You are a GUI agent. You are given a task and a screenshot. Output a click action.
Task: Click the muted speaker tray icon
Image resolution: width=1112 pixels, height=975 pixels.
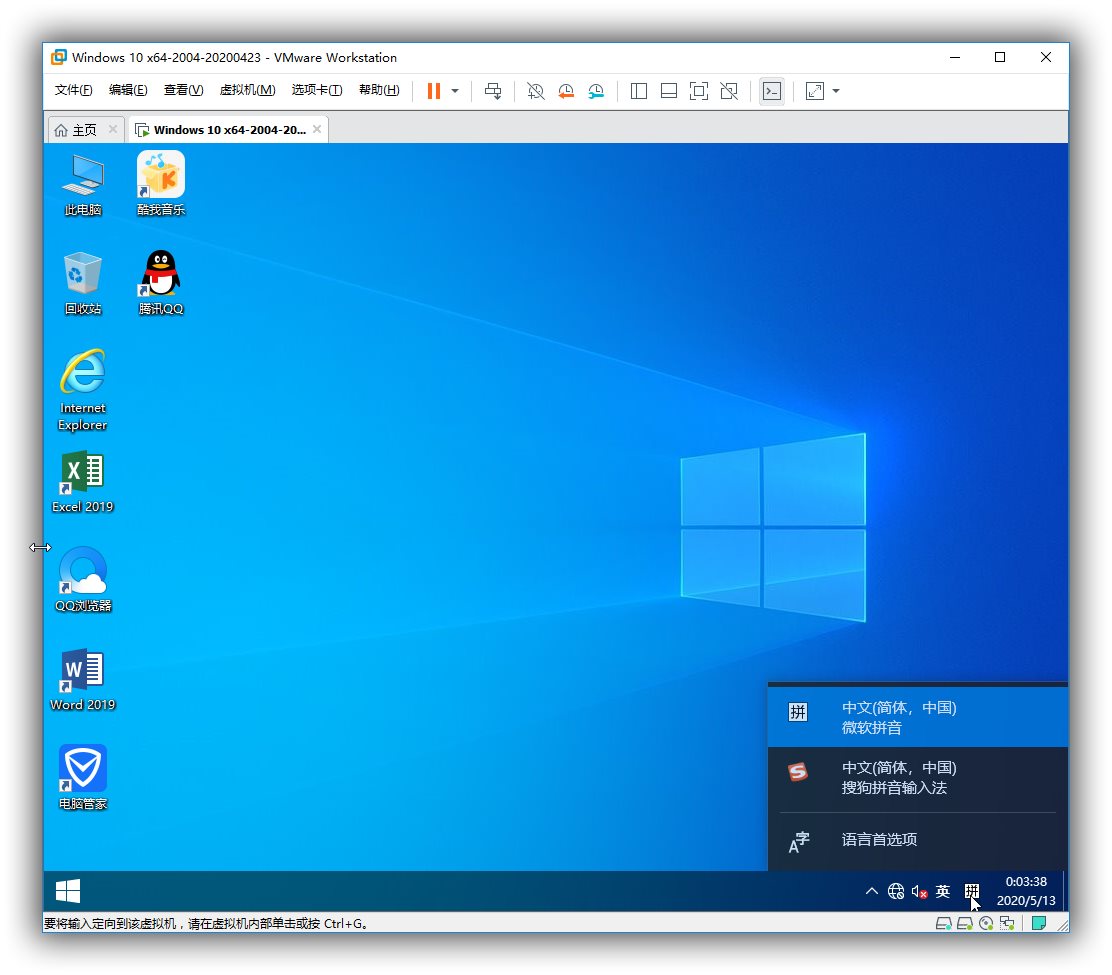920,891
